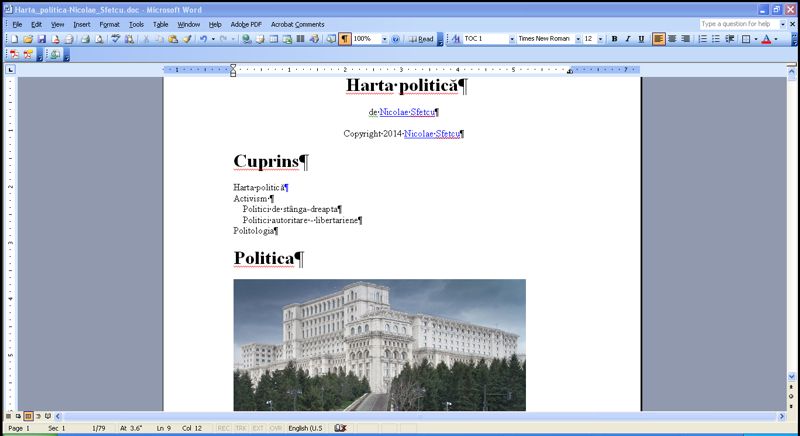Click the Columns icon
Screen dimensions: 800x436
[301, 39]
